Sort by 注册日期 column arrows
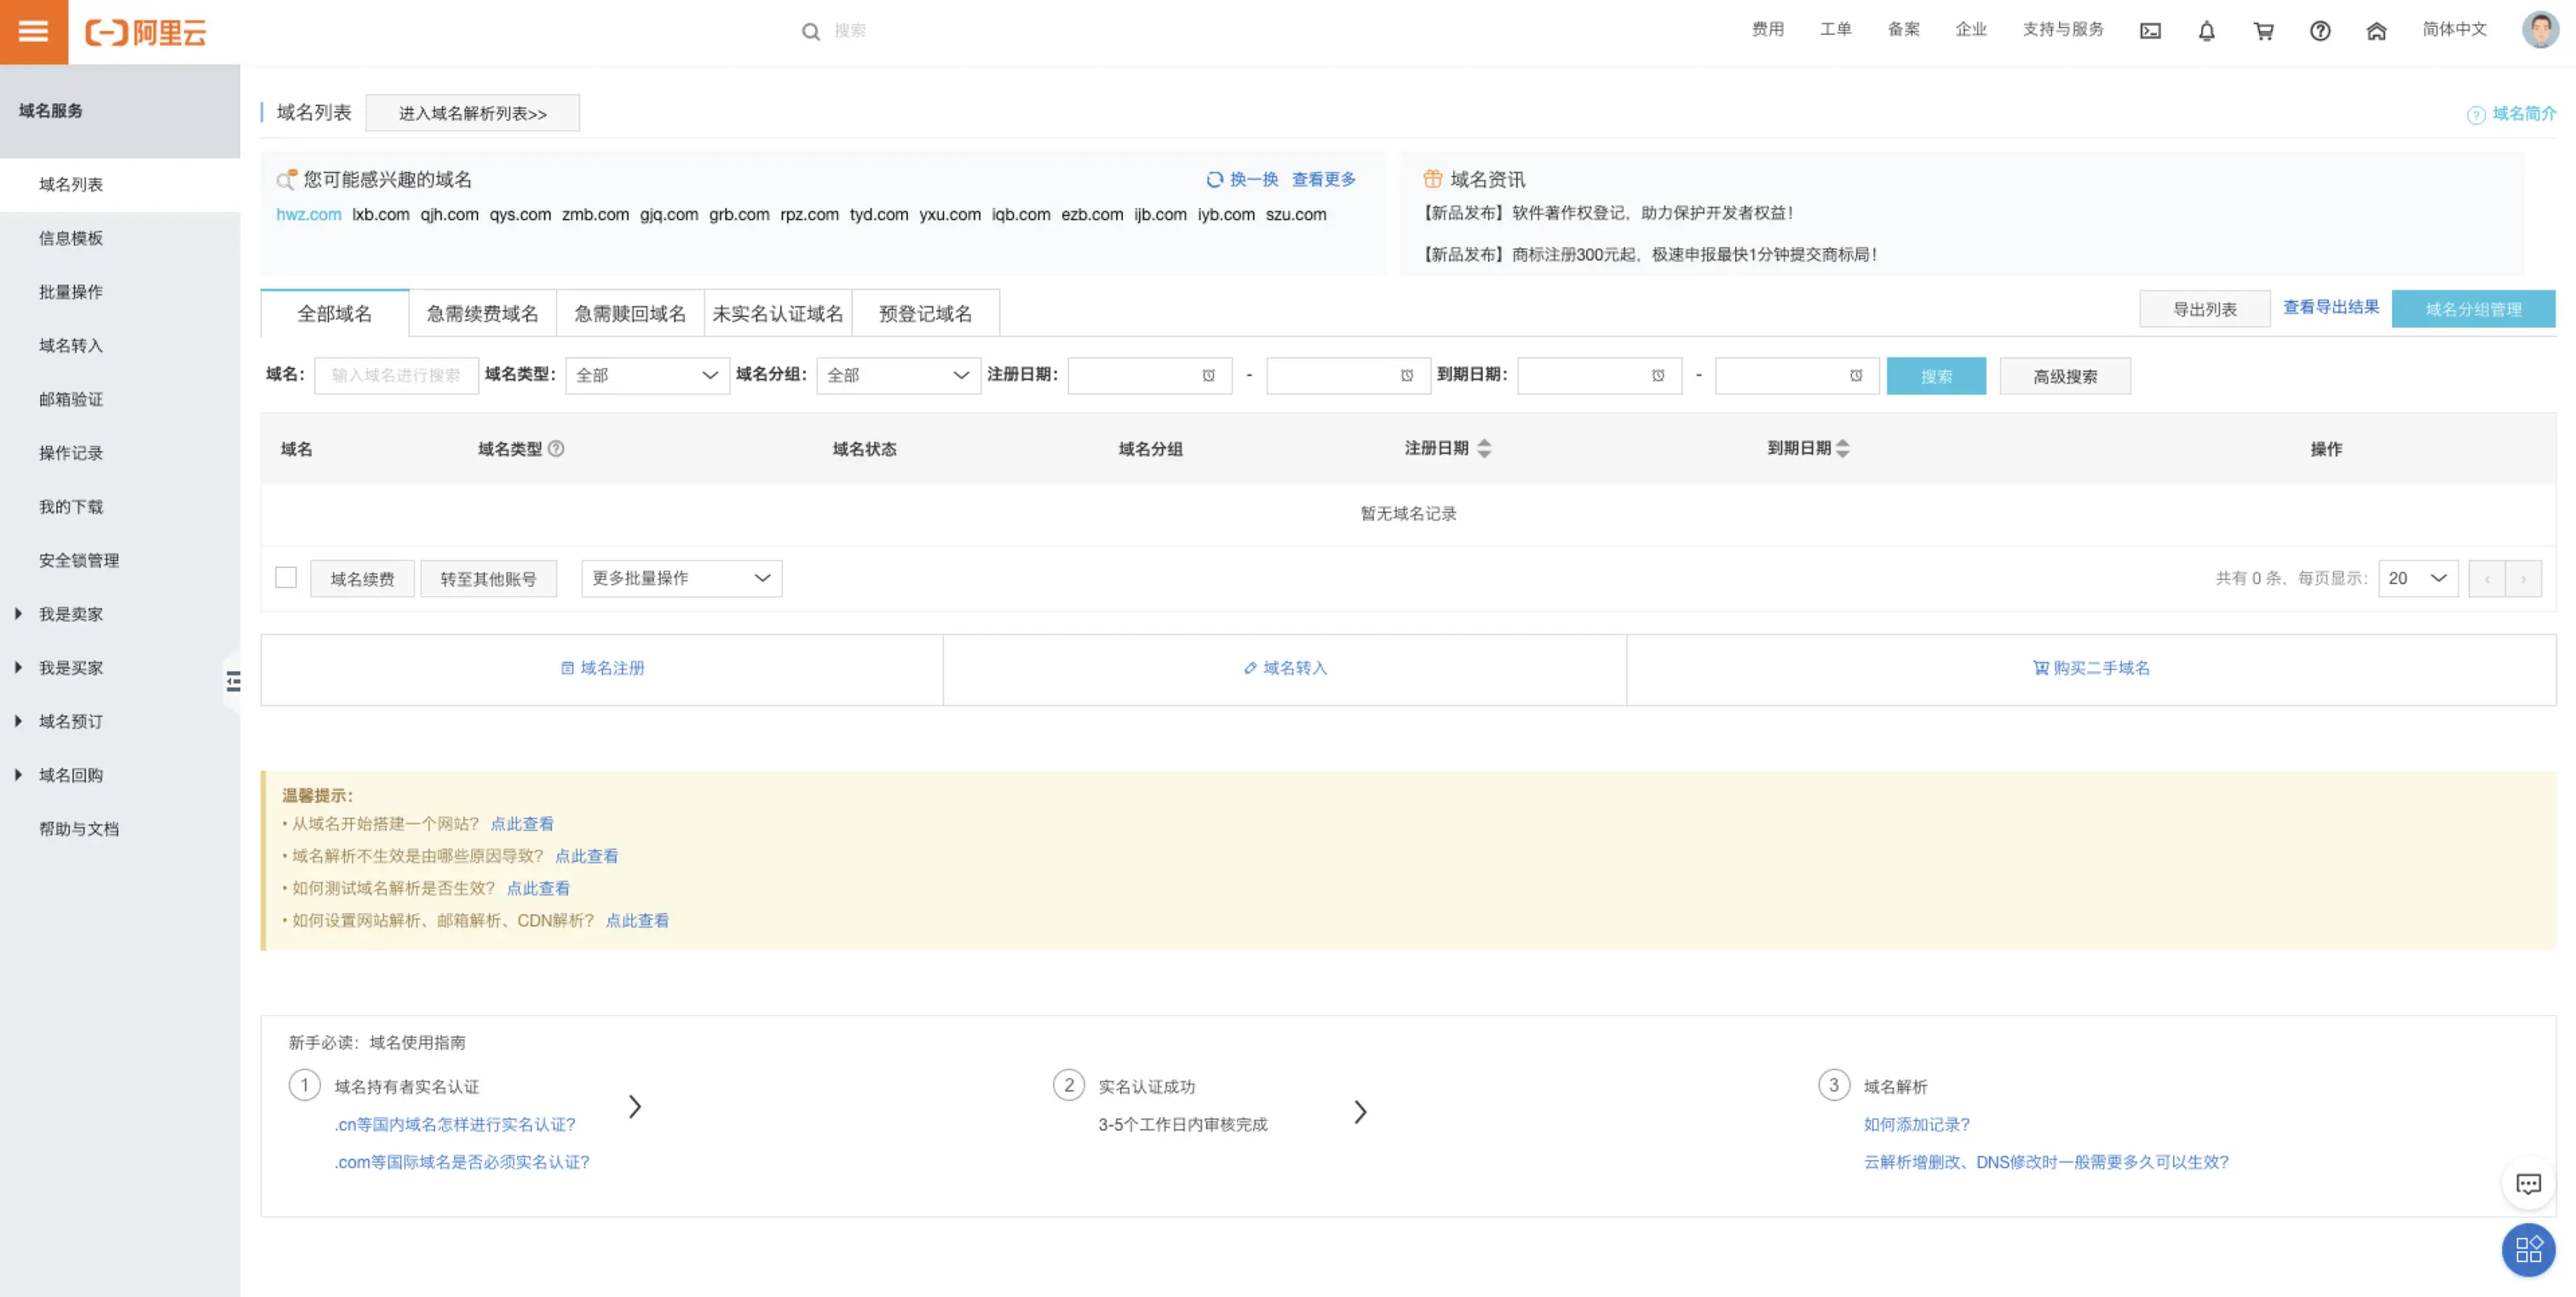This screenshot has width=2576, height=1297. click(x=1484, y=449)
